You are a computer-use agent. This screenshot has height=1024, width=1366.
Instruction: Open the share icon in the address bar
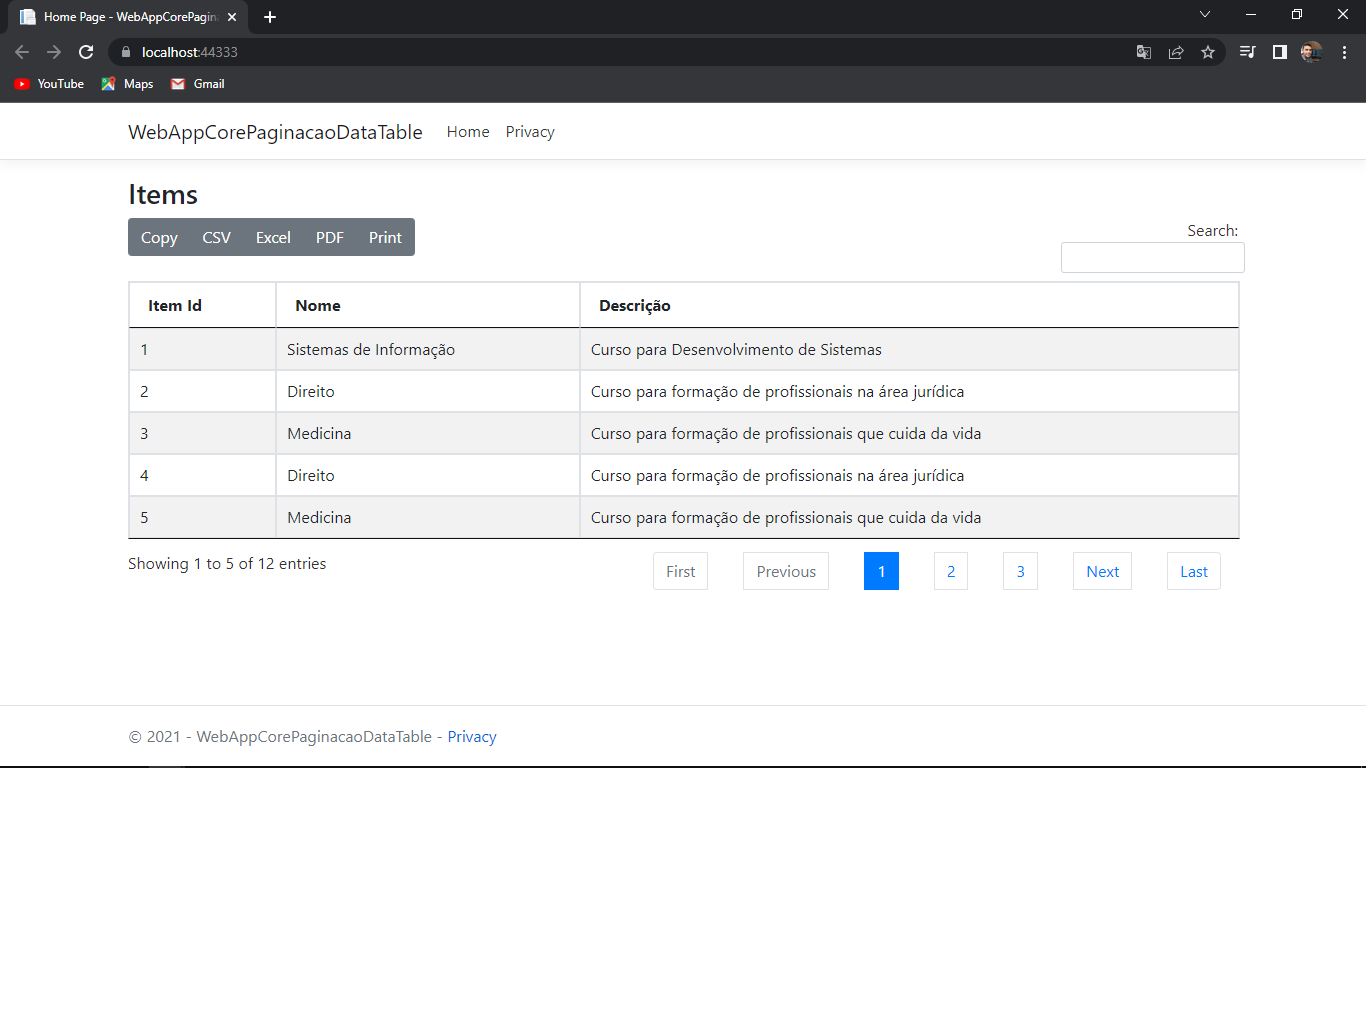tap(1176, 52)
